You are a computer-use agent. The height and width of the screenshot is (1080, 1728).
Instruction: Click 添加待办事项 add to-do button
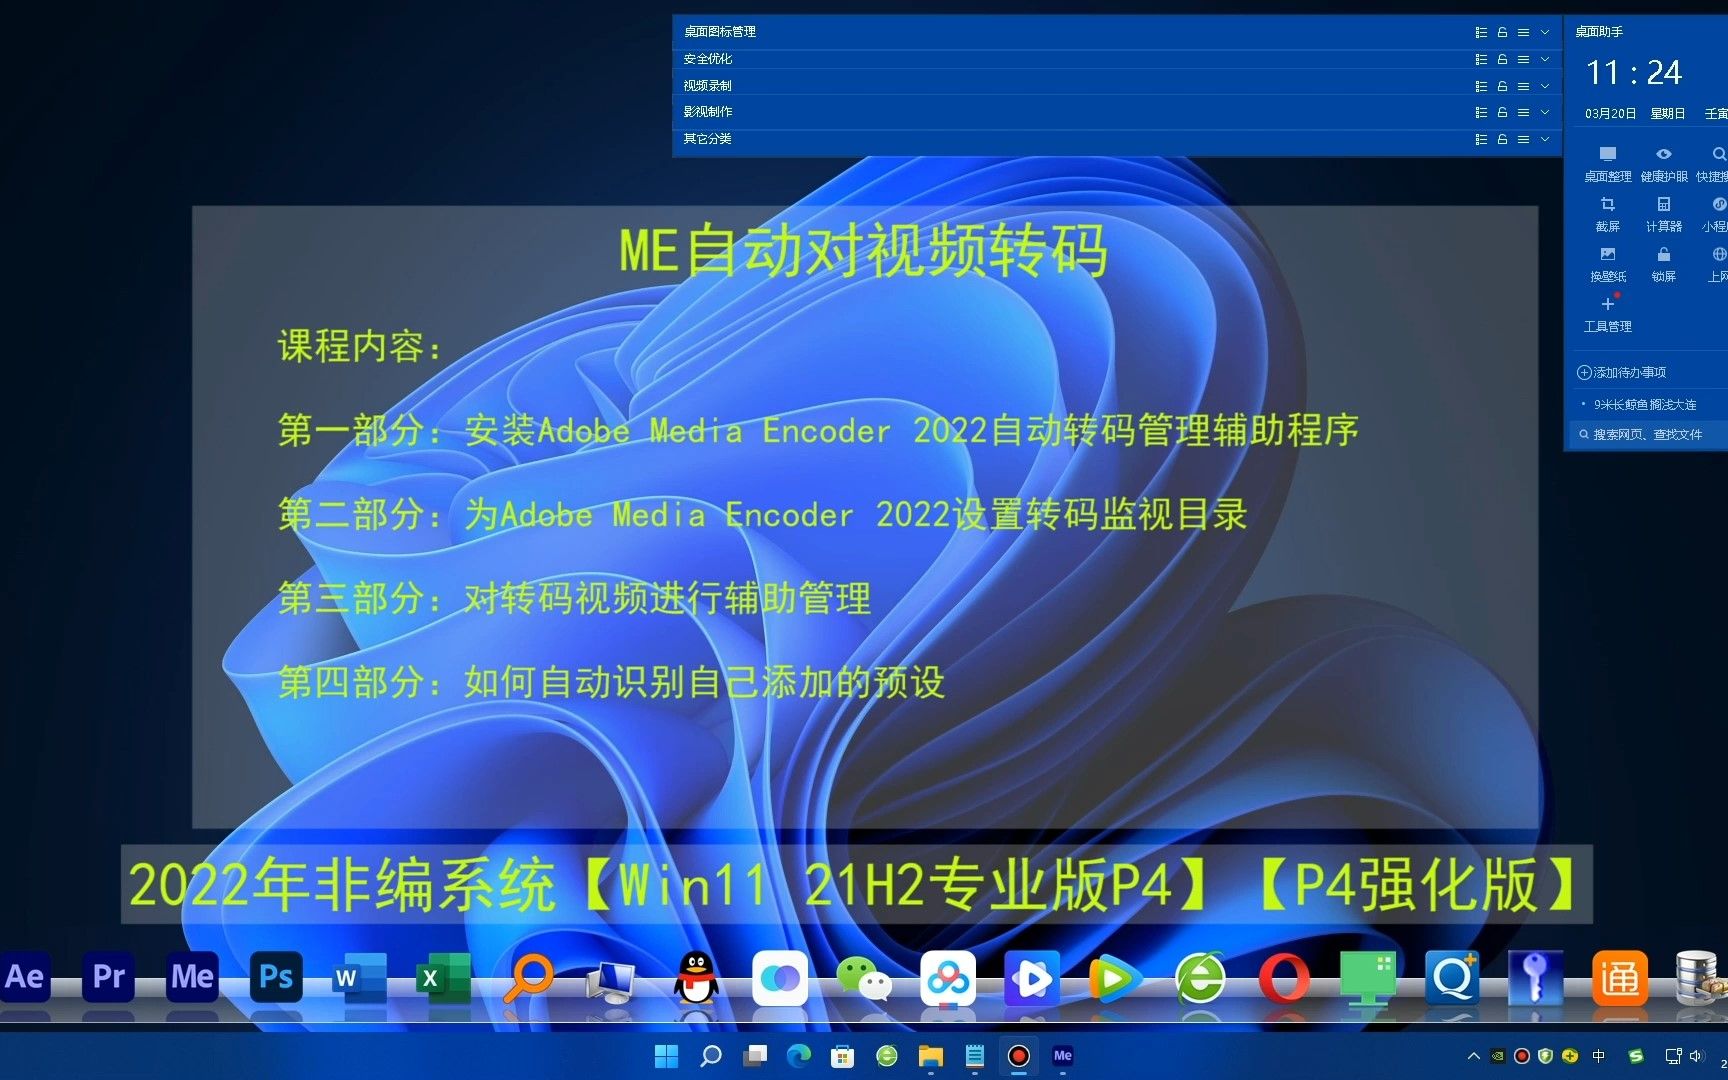(1621, 372)
